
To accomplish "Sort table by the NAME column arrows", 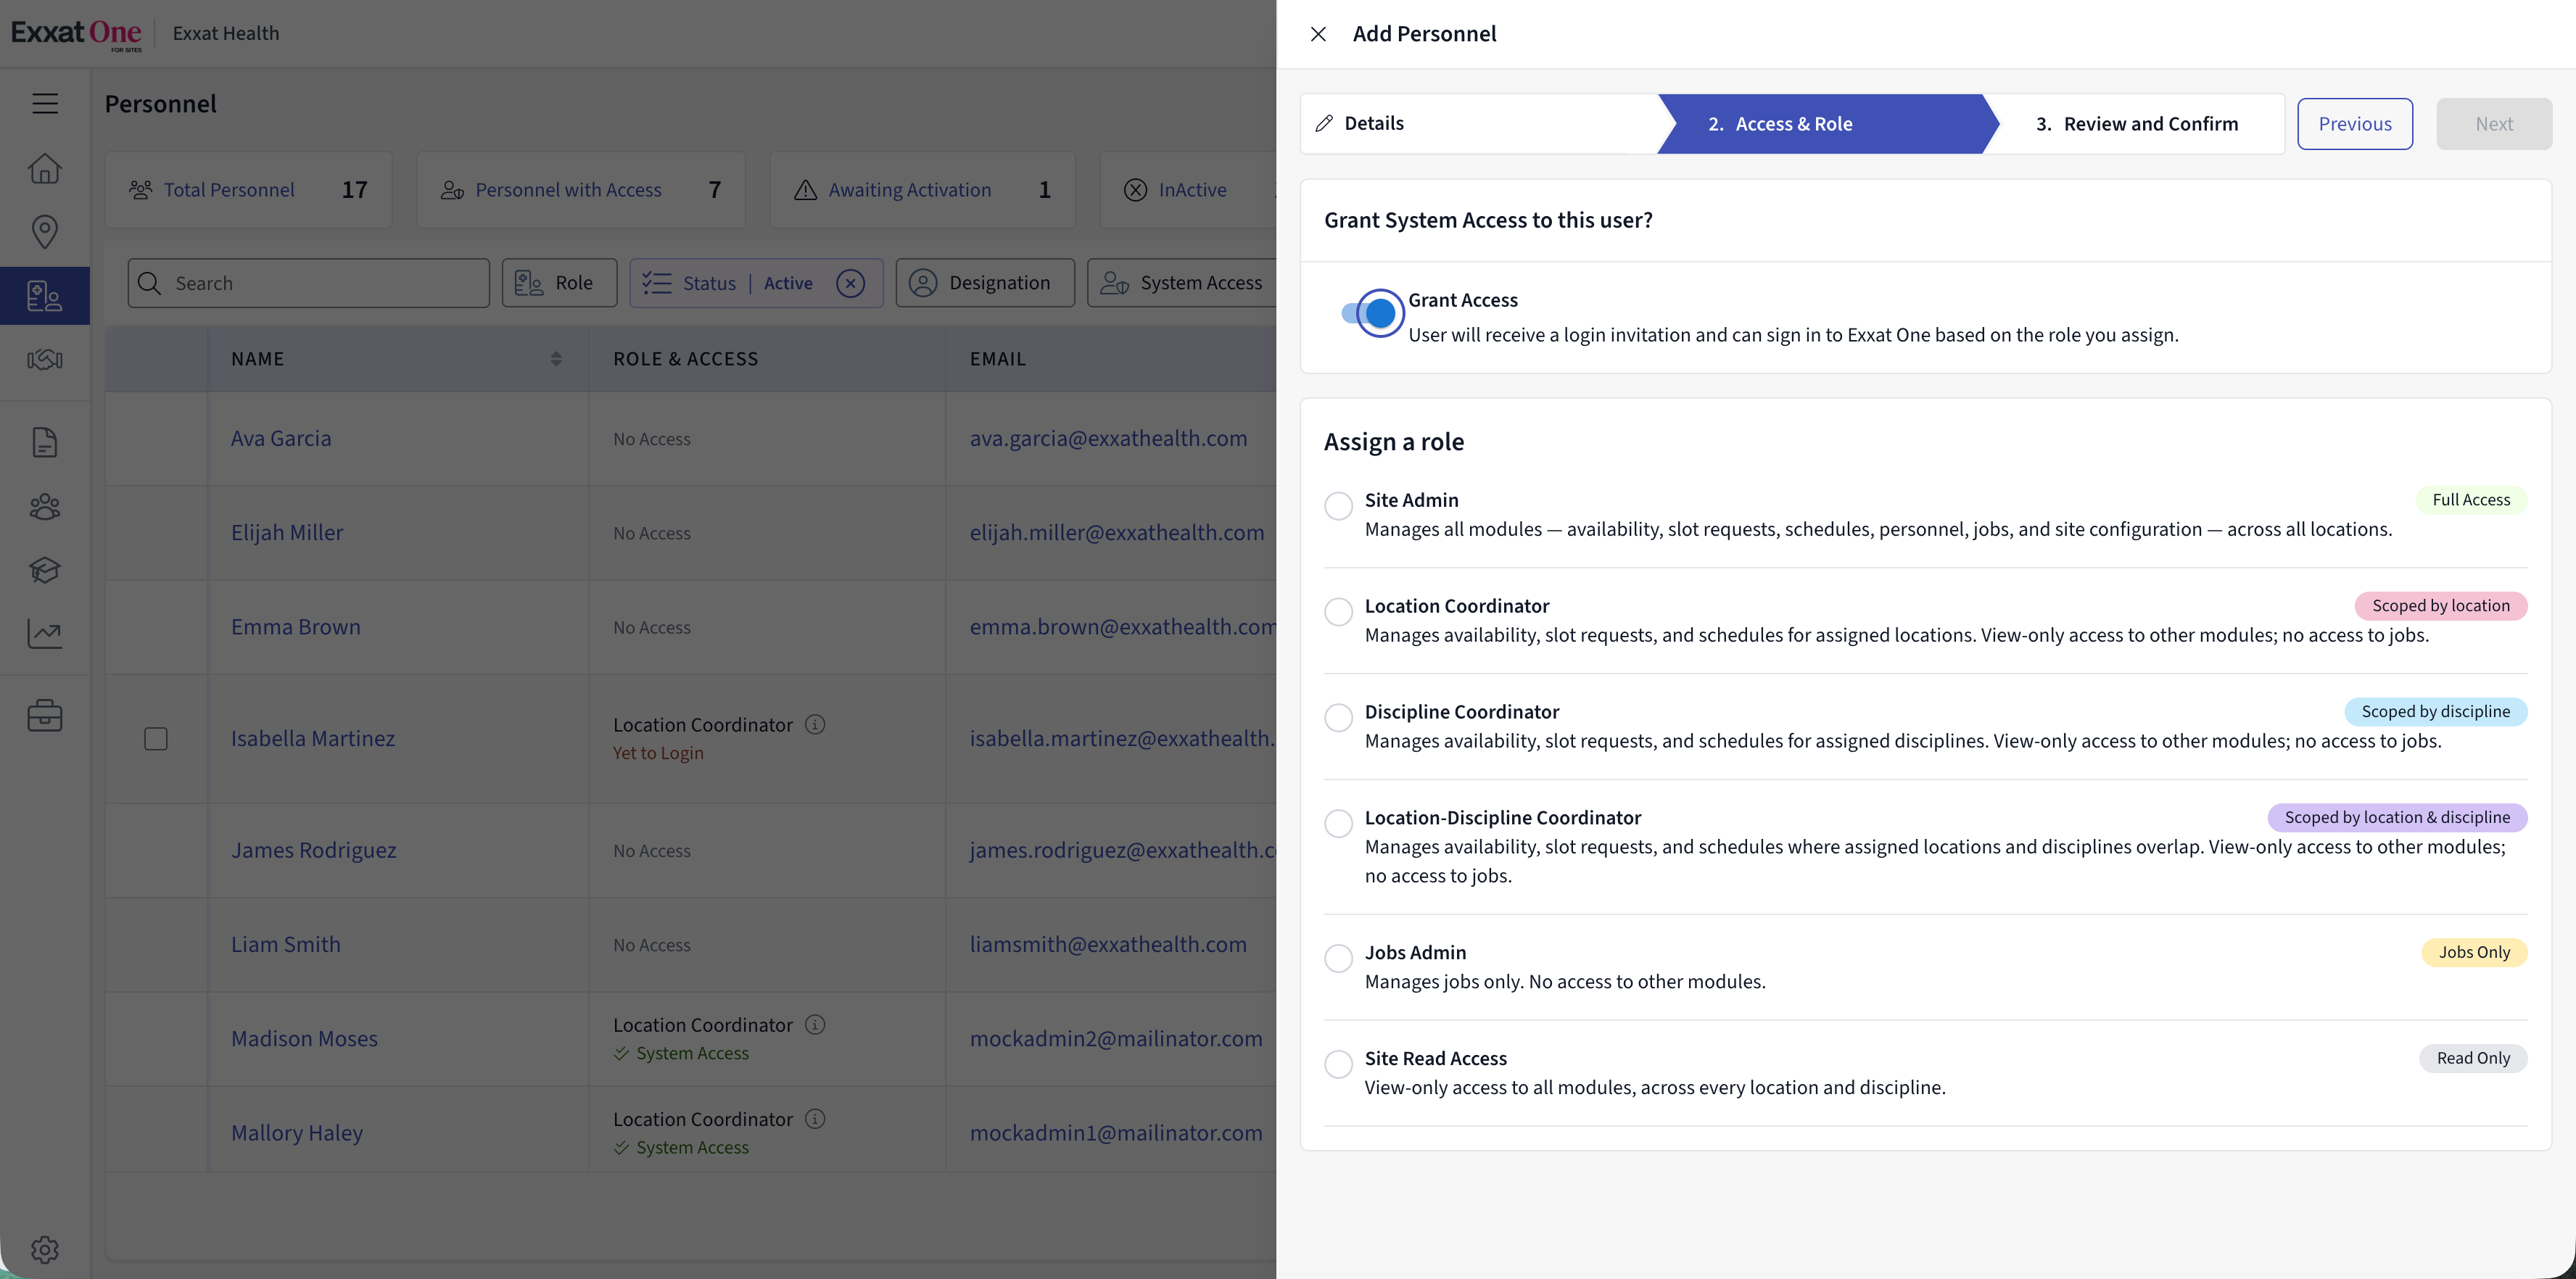I will click(556, 359).
